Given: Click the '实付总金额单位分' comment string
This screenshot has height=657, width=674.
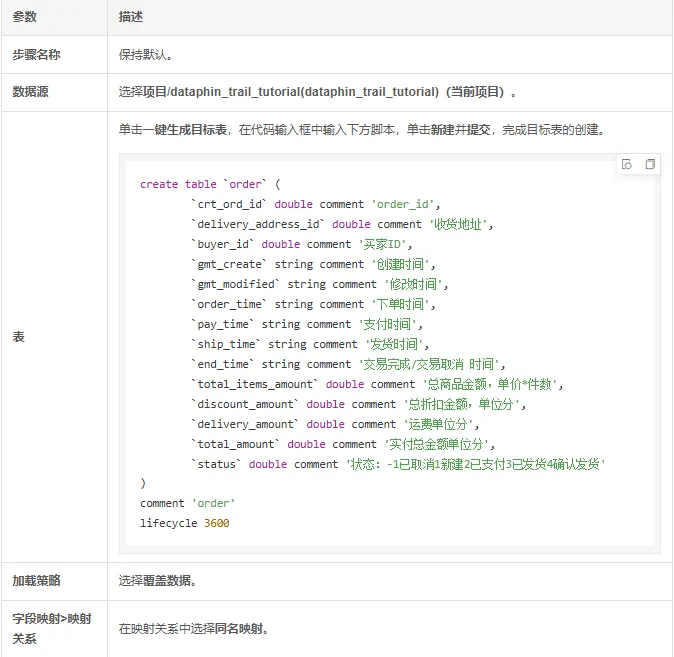Looking at the screenshot, I should pos(437,444).
